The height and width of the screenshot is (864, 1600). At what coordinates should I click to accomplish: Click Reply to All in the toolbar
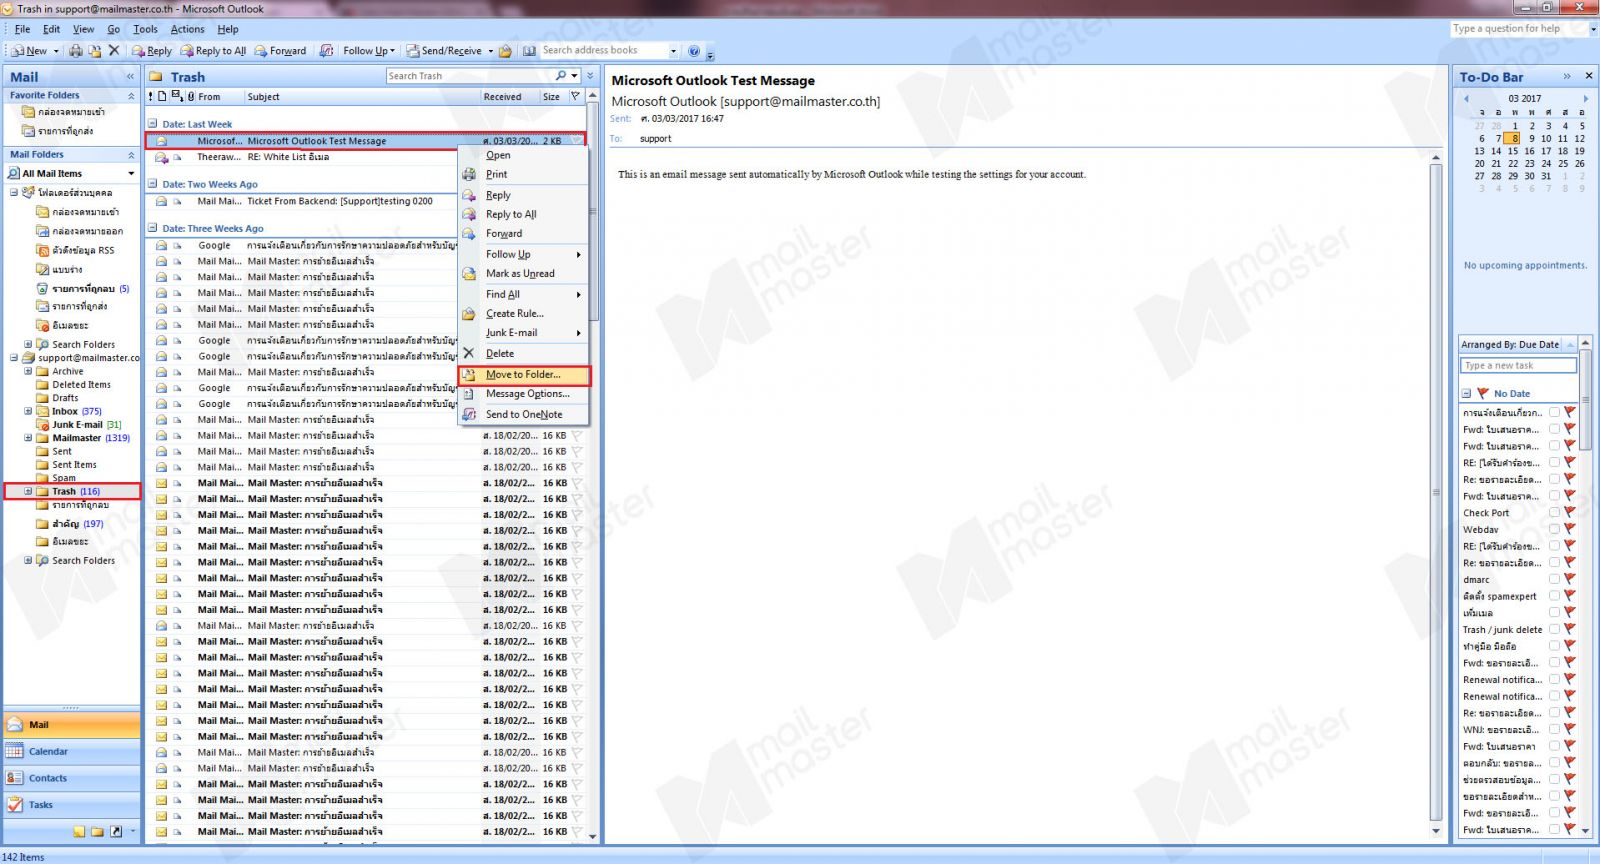213,50
